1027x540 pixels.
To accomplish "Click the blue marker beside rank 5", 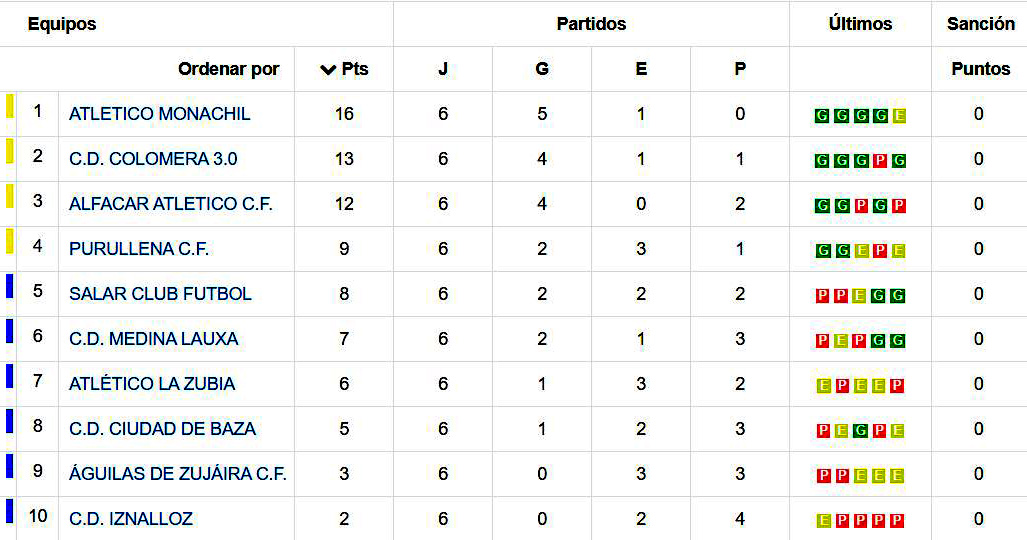I will pos(10,286).
